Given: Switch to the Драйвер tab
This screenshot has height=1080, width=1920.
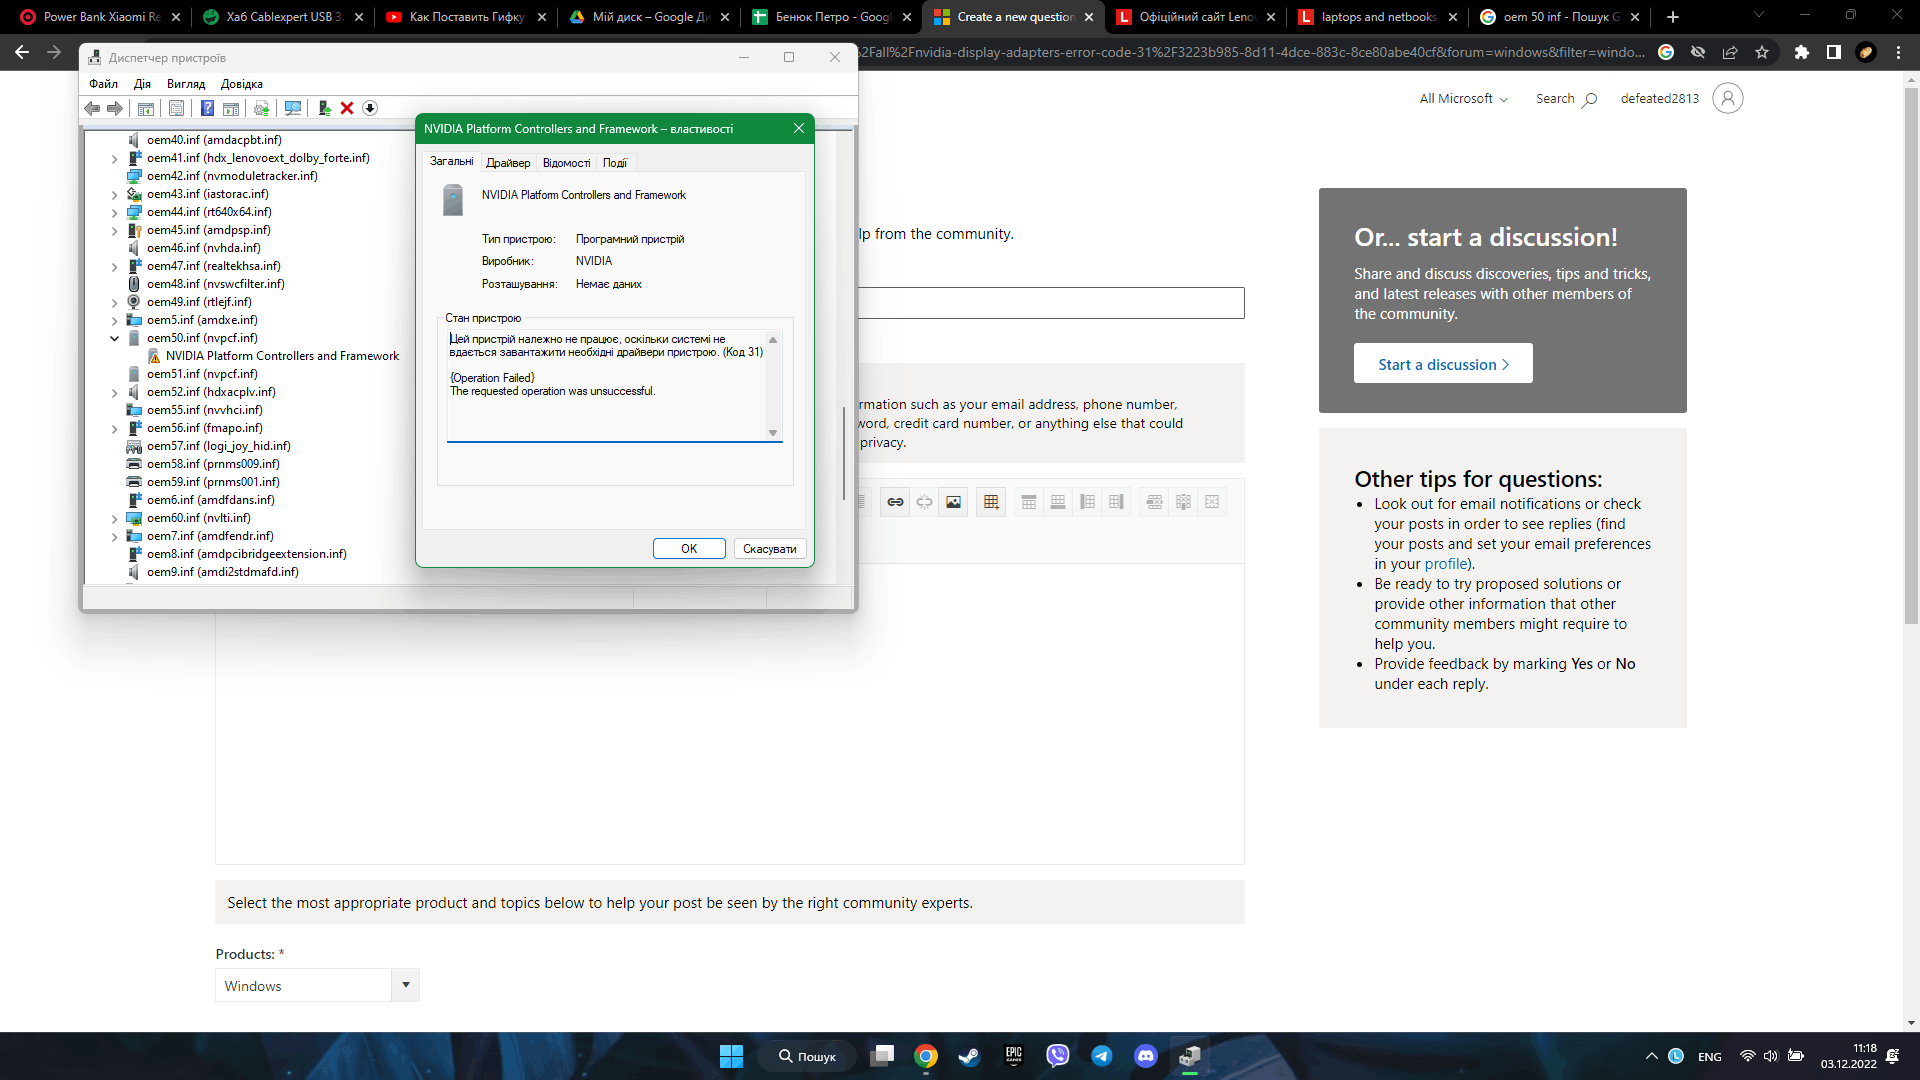Looking at the screenshot, I should (x=508, y=163).
